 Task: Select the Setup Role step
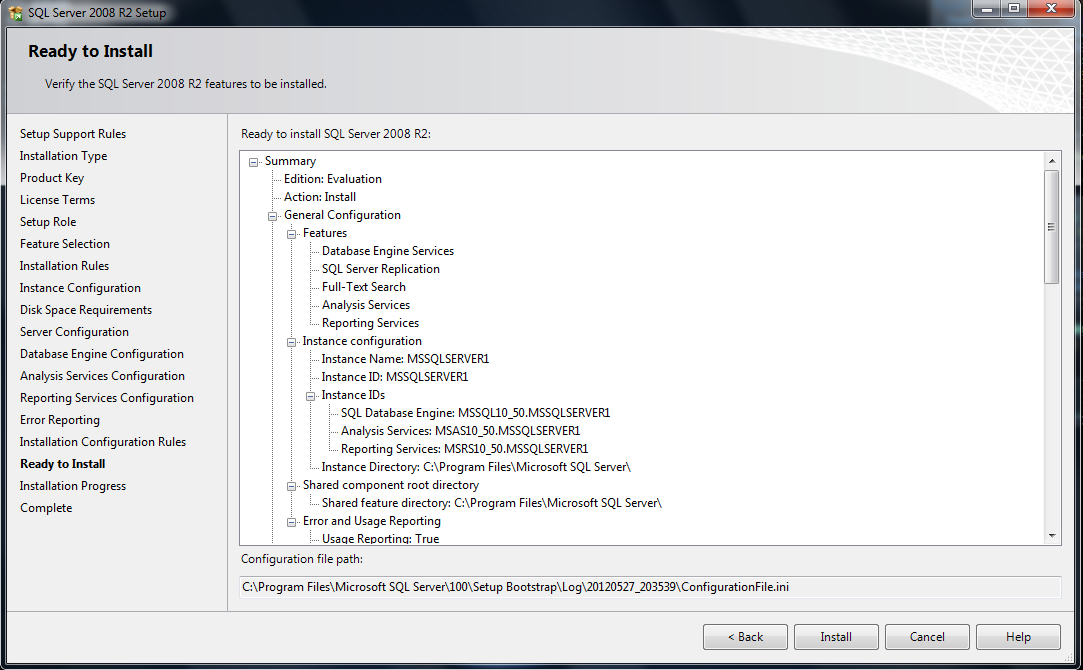pos(48,222)
